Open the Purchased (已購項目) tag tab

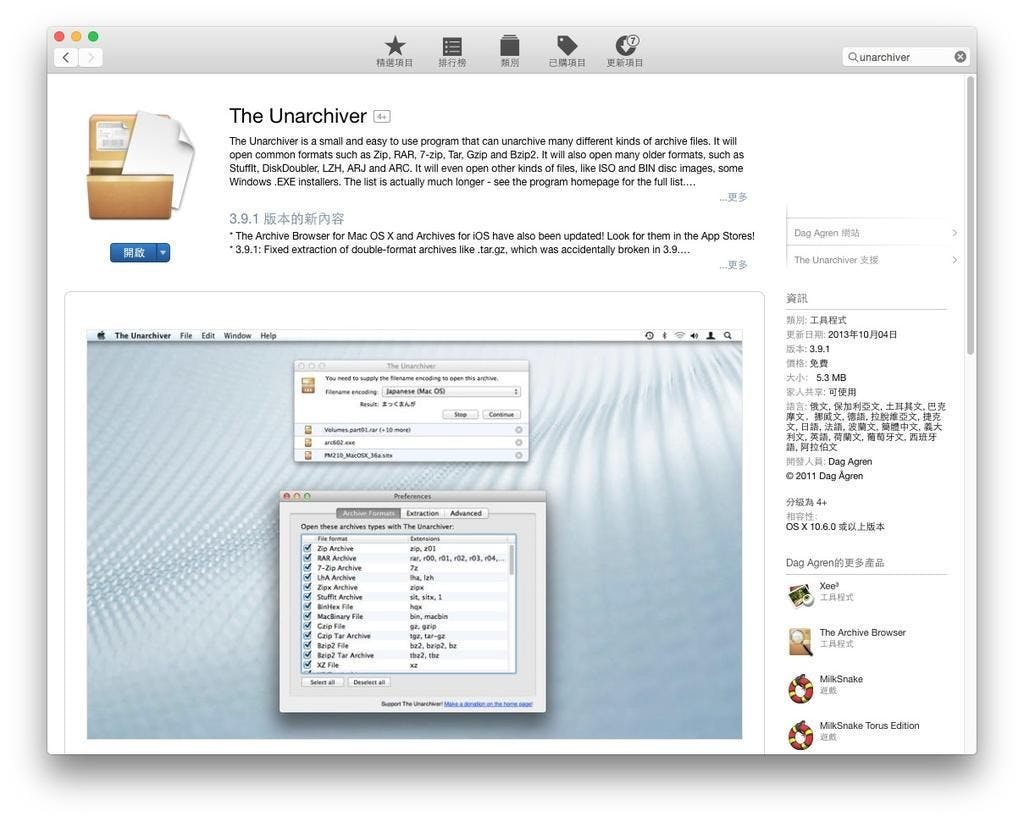[x=567, y=51]
